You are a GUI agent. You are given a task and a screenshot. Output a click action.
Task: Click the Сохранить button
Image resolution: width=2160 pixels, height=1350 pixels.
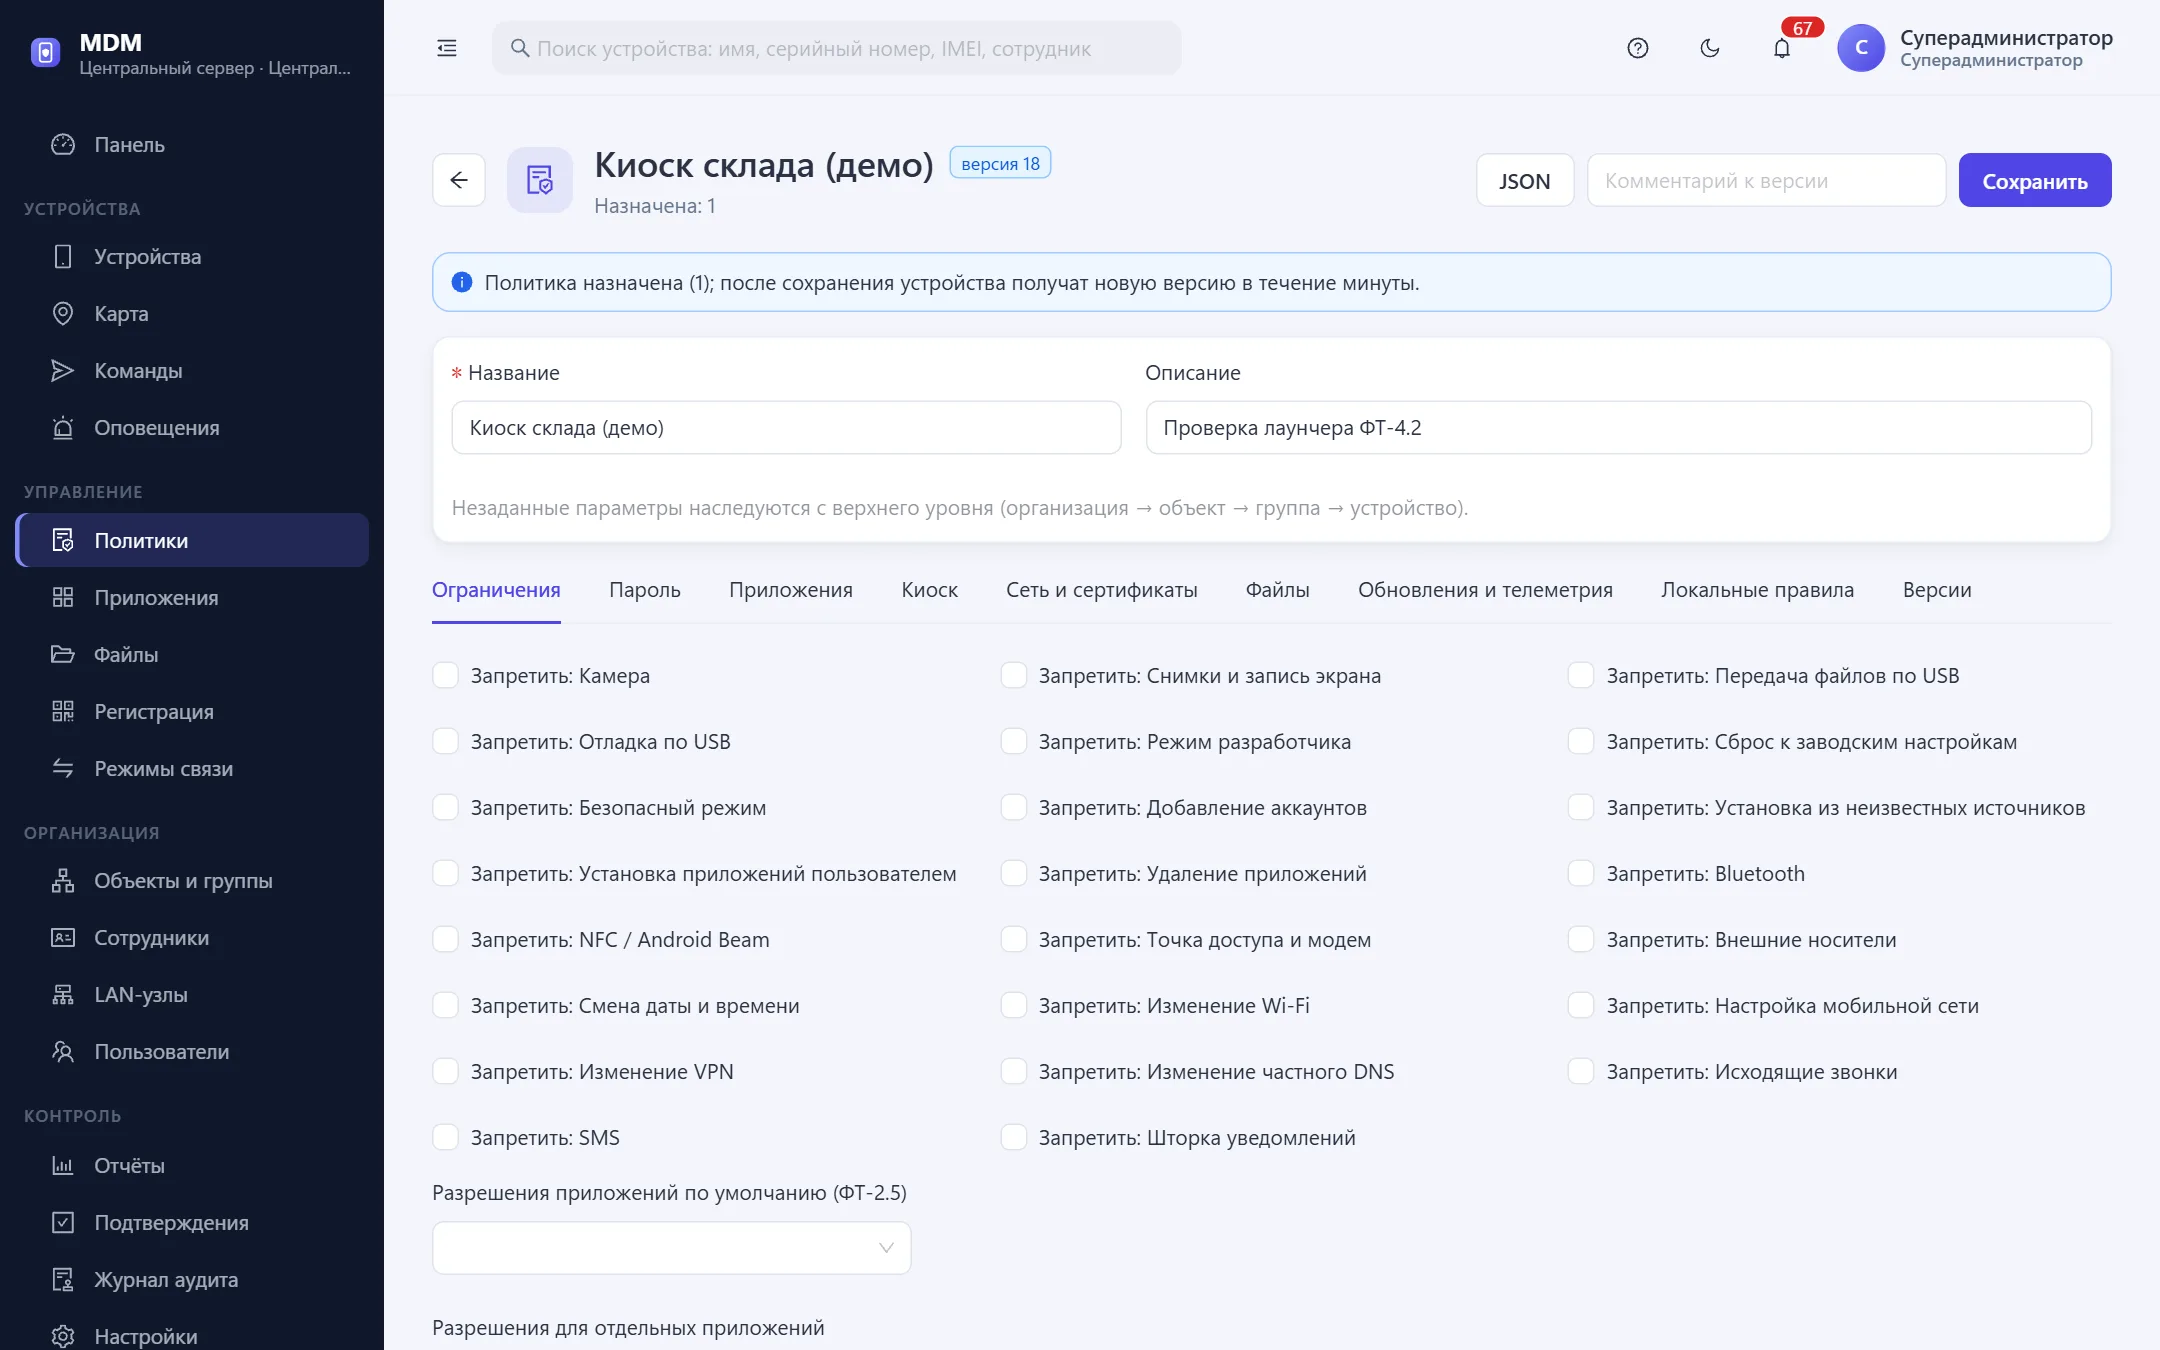(x=2035, y=181)
